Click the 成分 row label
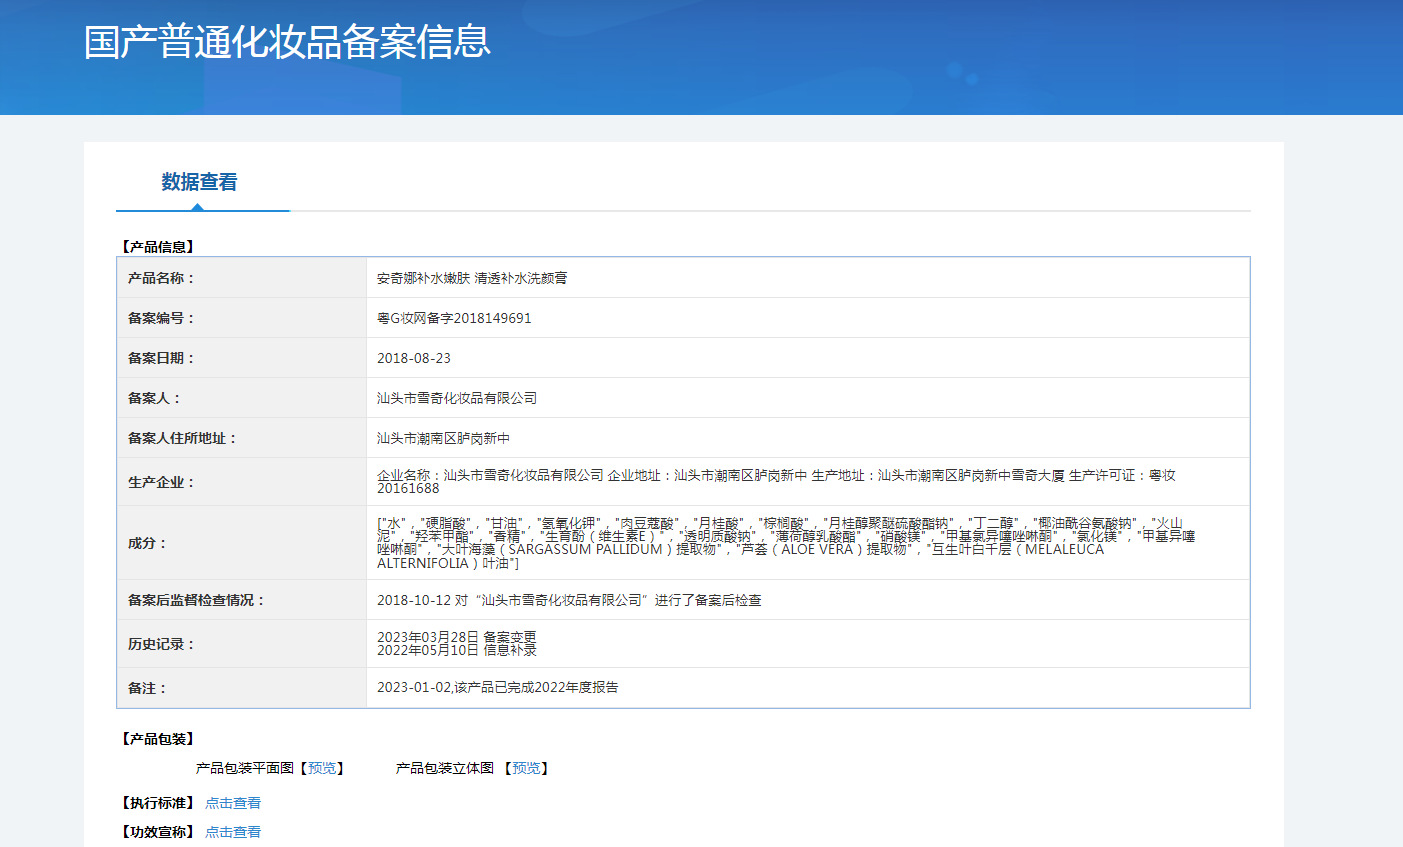 [x=147, y=543]
